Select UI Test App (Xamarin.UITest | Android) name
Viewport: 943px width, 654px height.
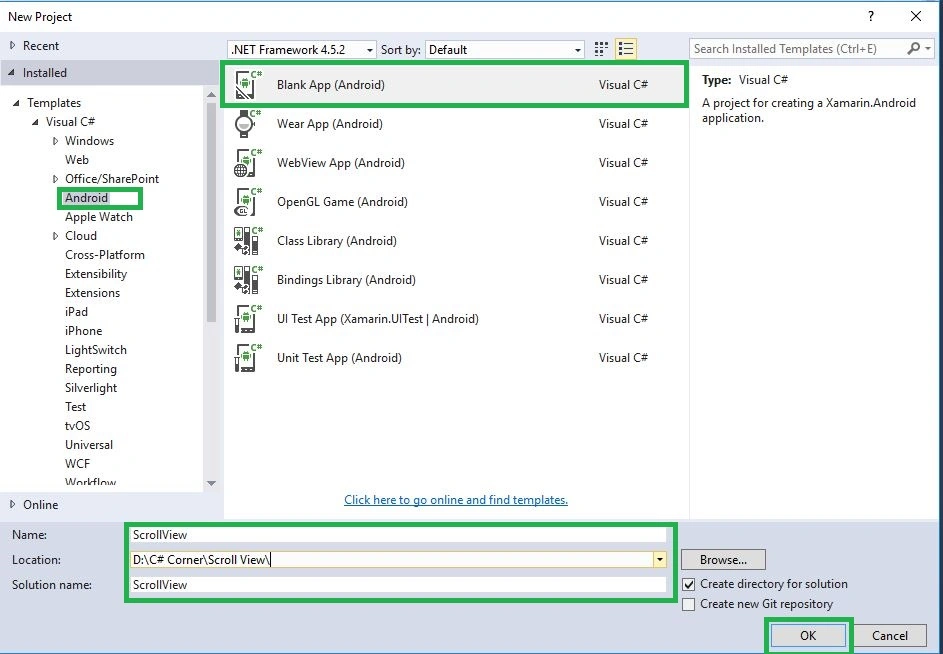point(378,319)
